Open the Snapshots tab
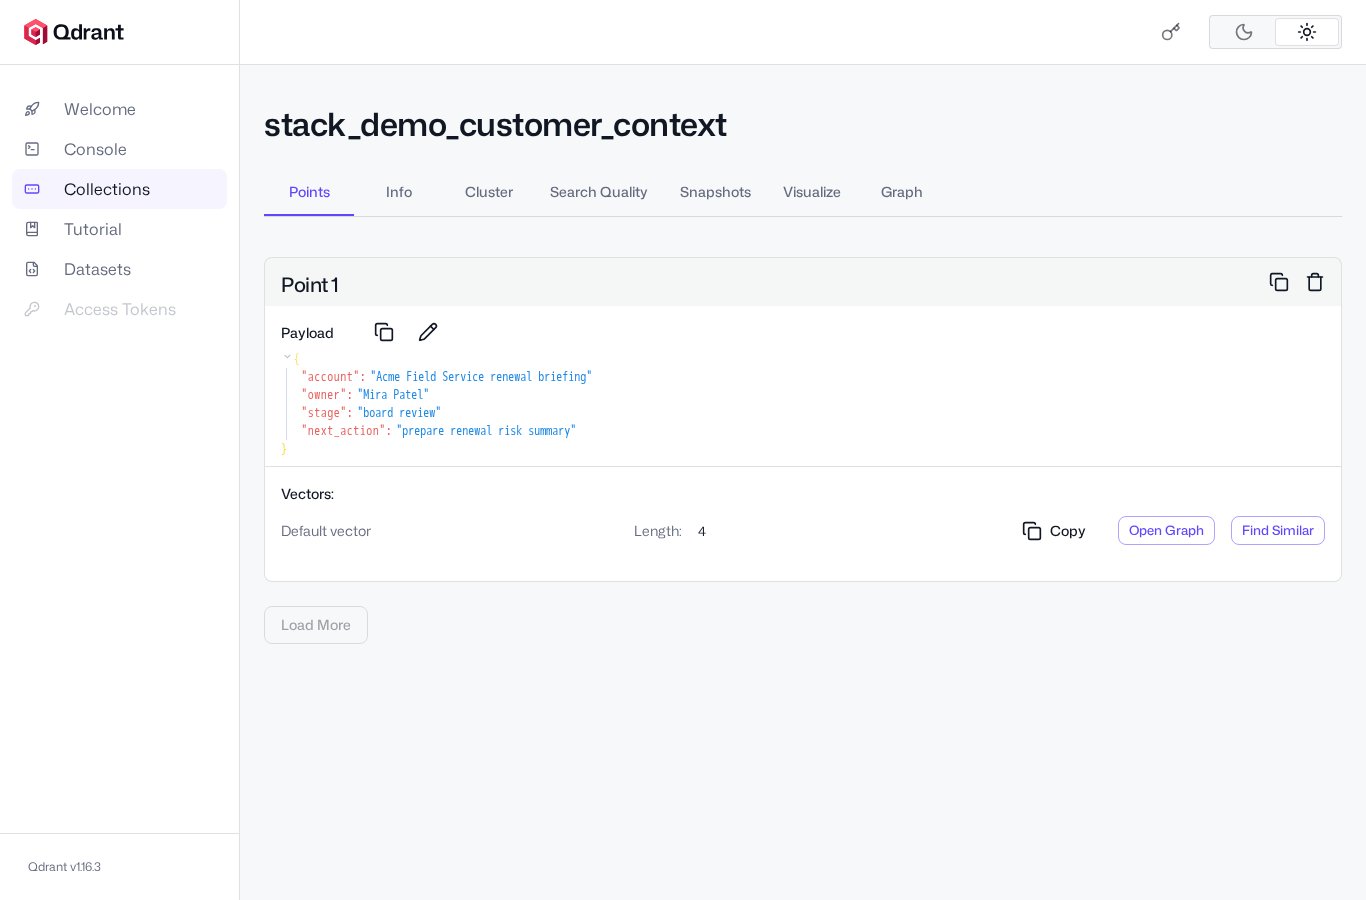This screenshot has width=1366, height=900. 715,192
